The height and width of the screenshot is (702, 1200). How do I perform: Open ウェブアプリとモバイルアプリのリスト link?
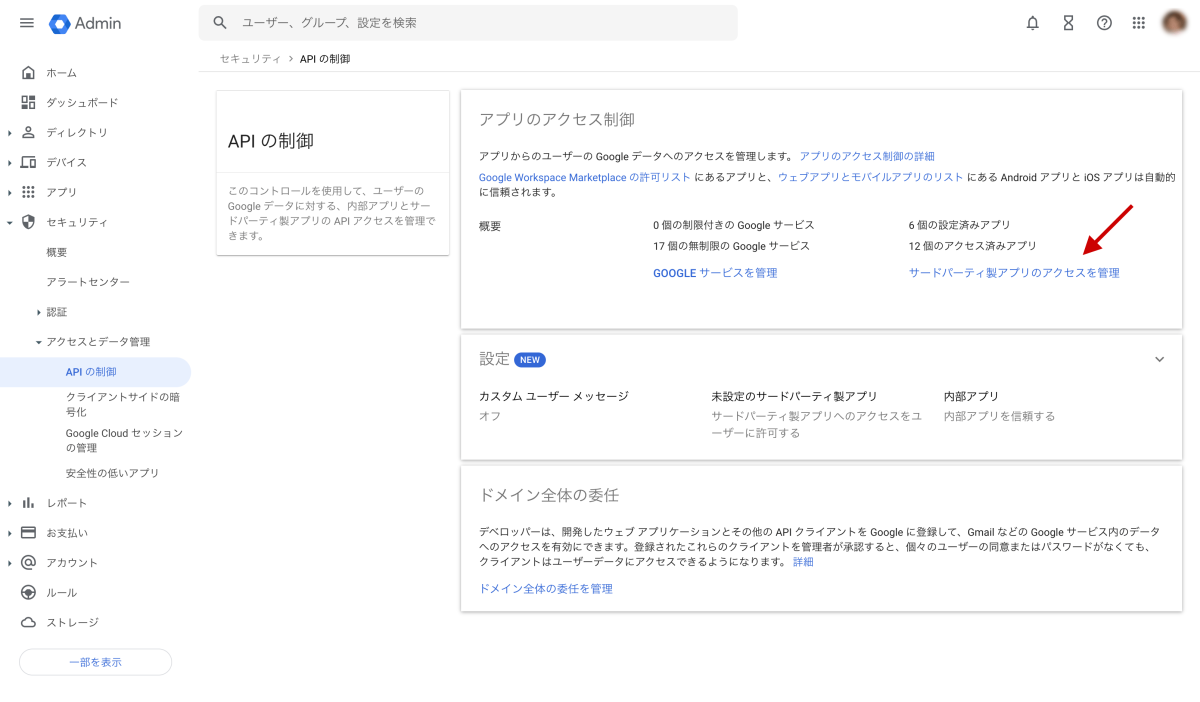[x=870, y=177]
